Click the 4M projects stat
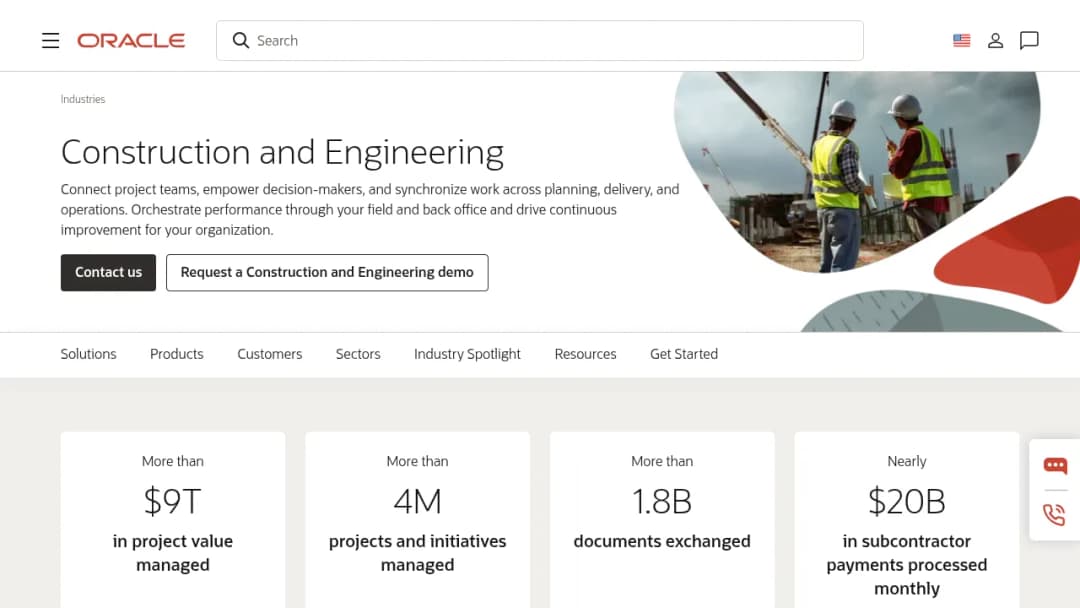Viewport: 1080px width, 608px height. 417,501
